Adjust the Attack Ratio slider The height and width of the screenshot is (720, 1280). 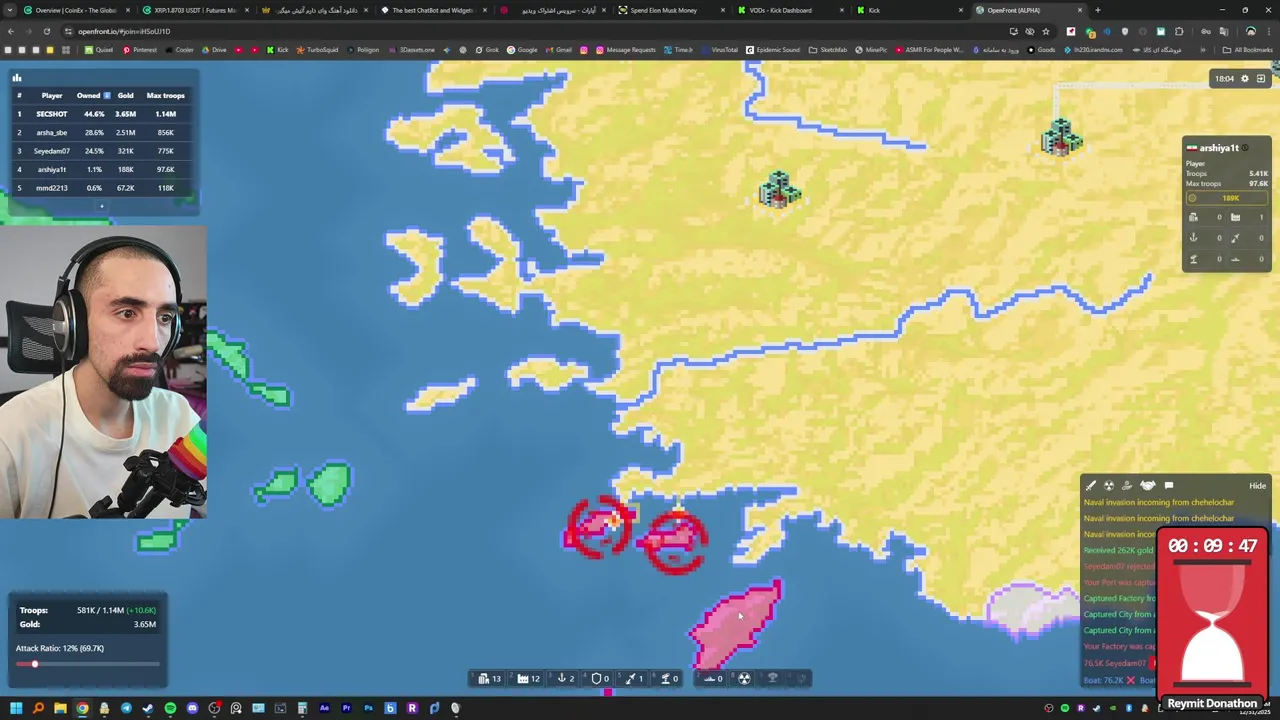click(x=87, y=664)
